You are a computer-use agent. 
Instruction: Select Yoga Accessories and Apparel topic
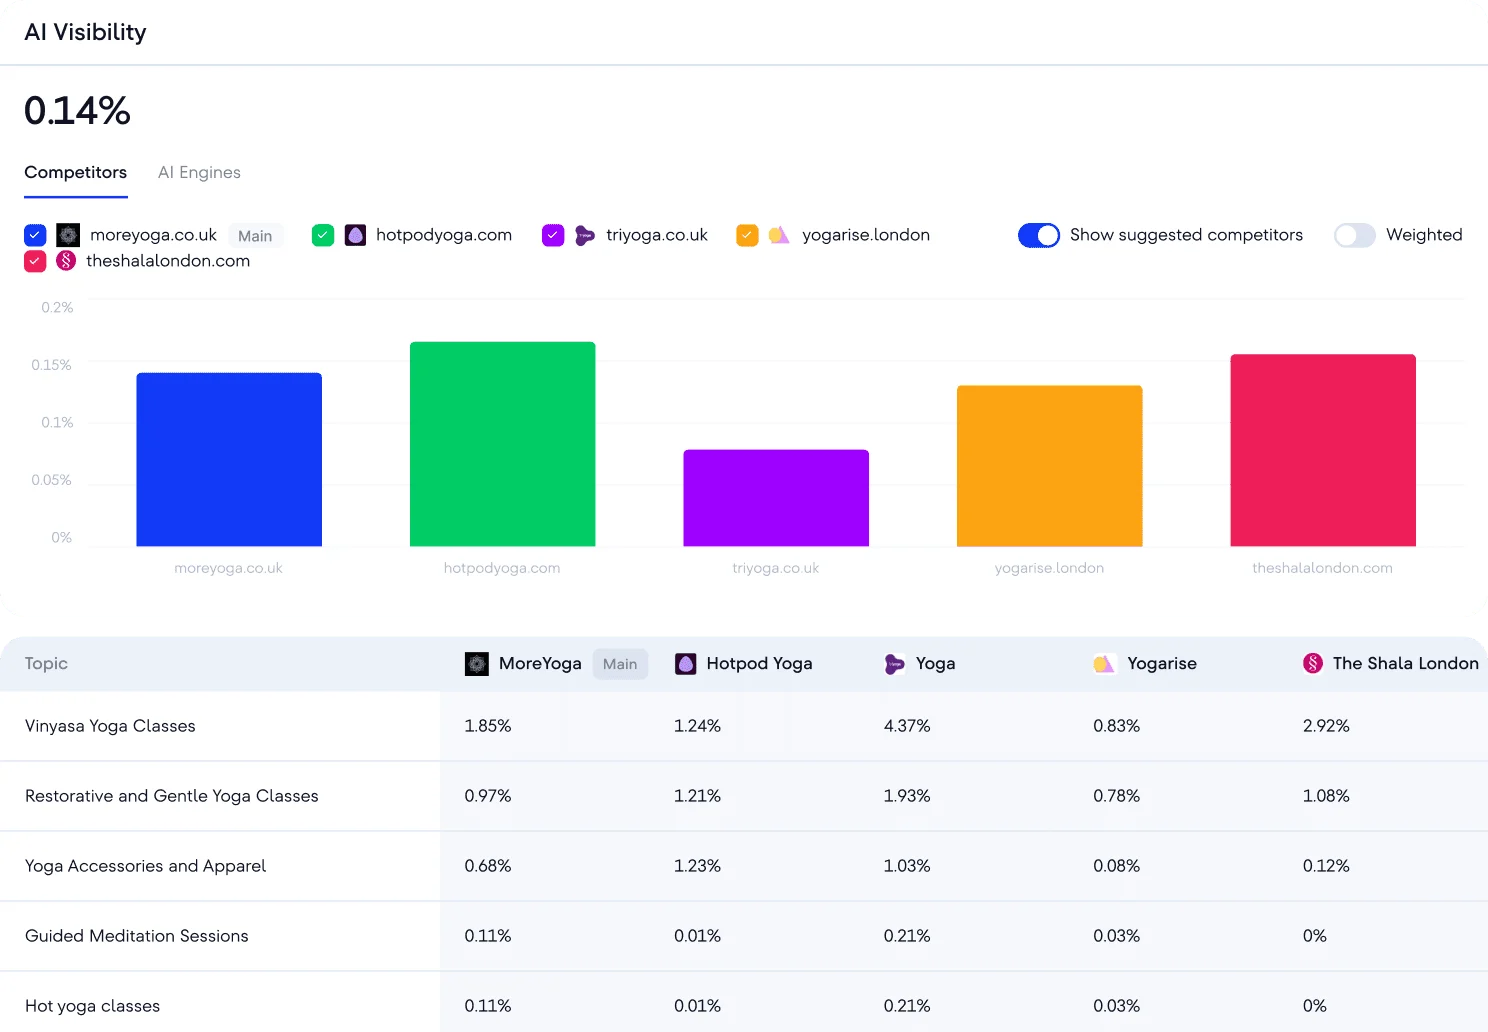146,866
